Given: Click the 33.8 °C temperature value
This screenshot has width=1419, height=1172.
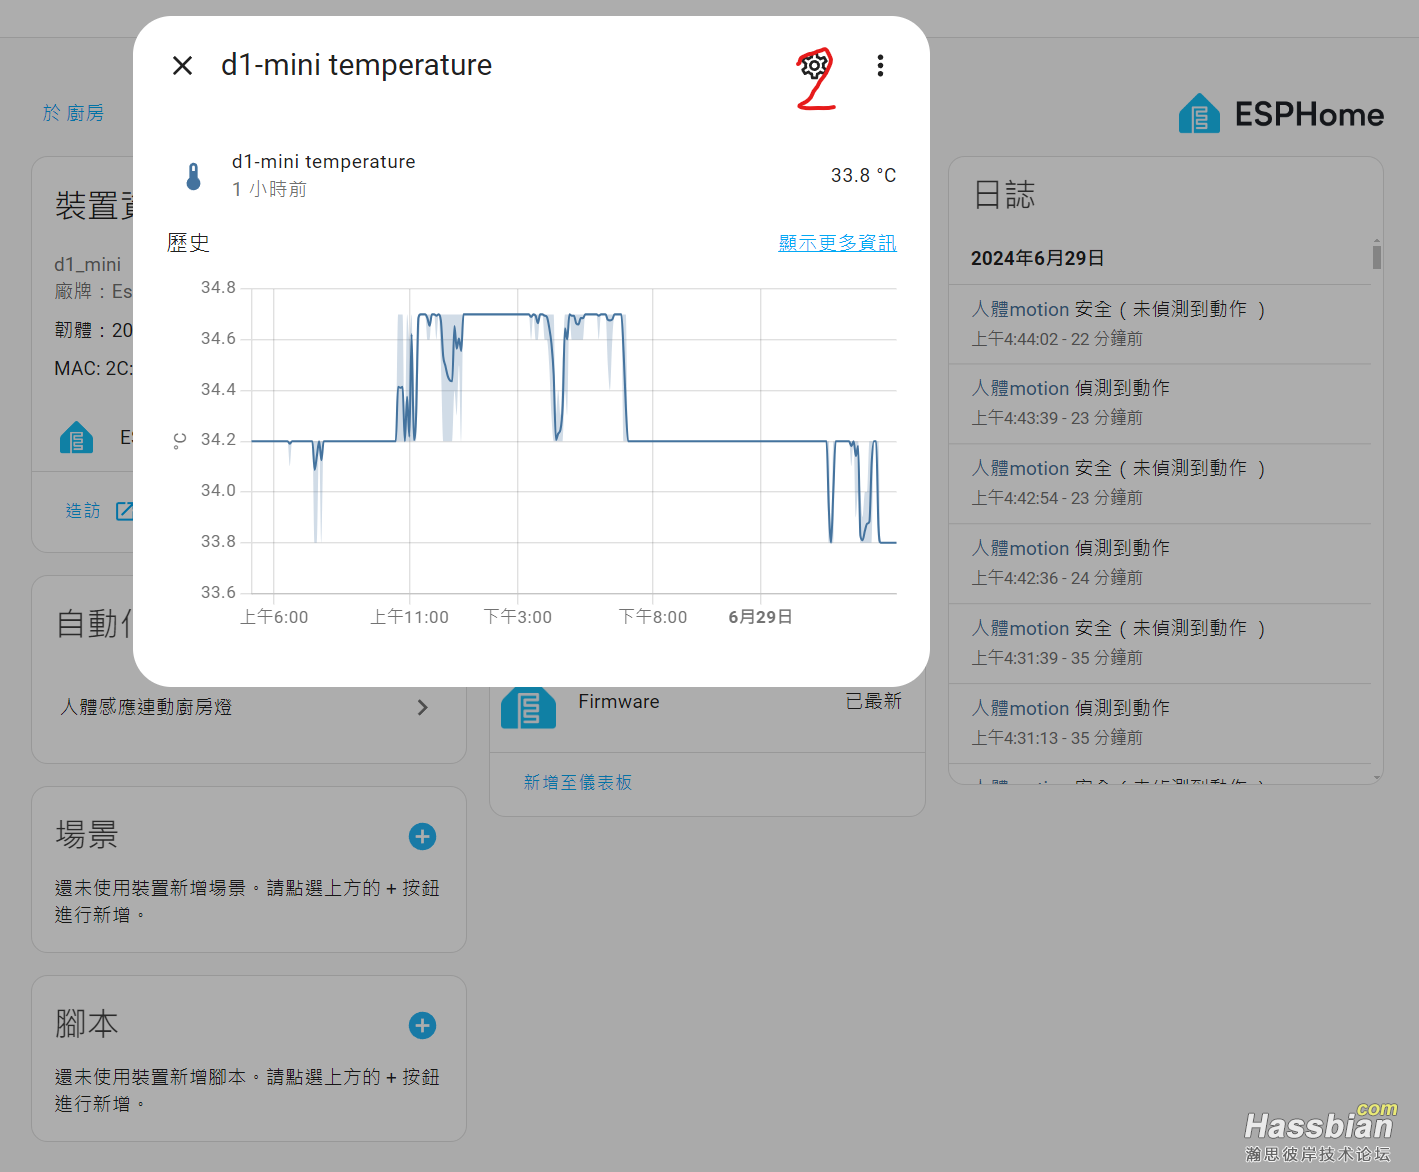Looking at the screenshot, I should (x=863, y=176).
